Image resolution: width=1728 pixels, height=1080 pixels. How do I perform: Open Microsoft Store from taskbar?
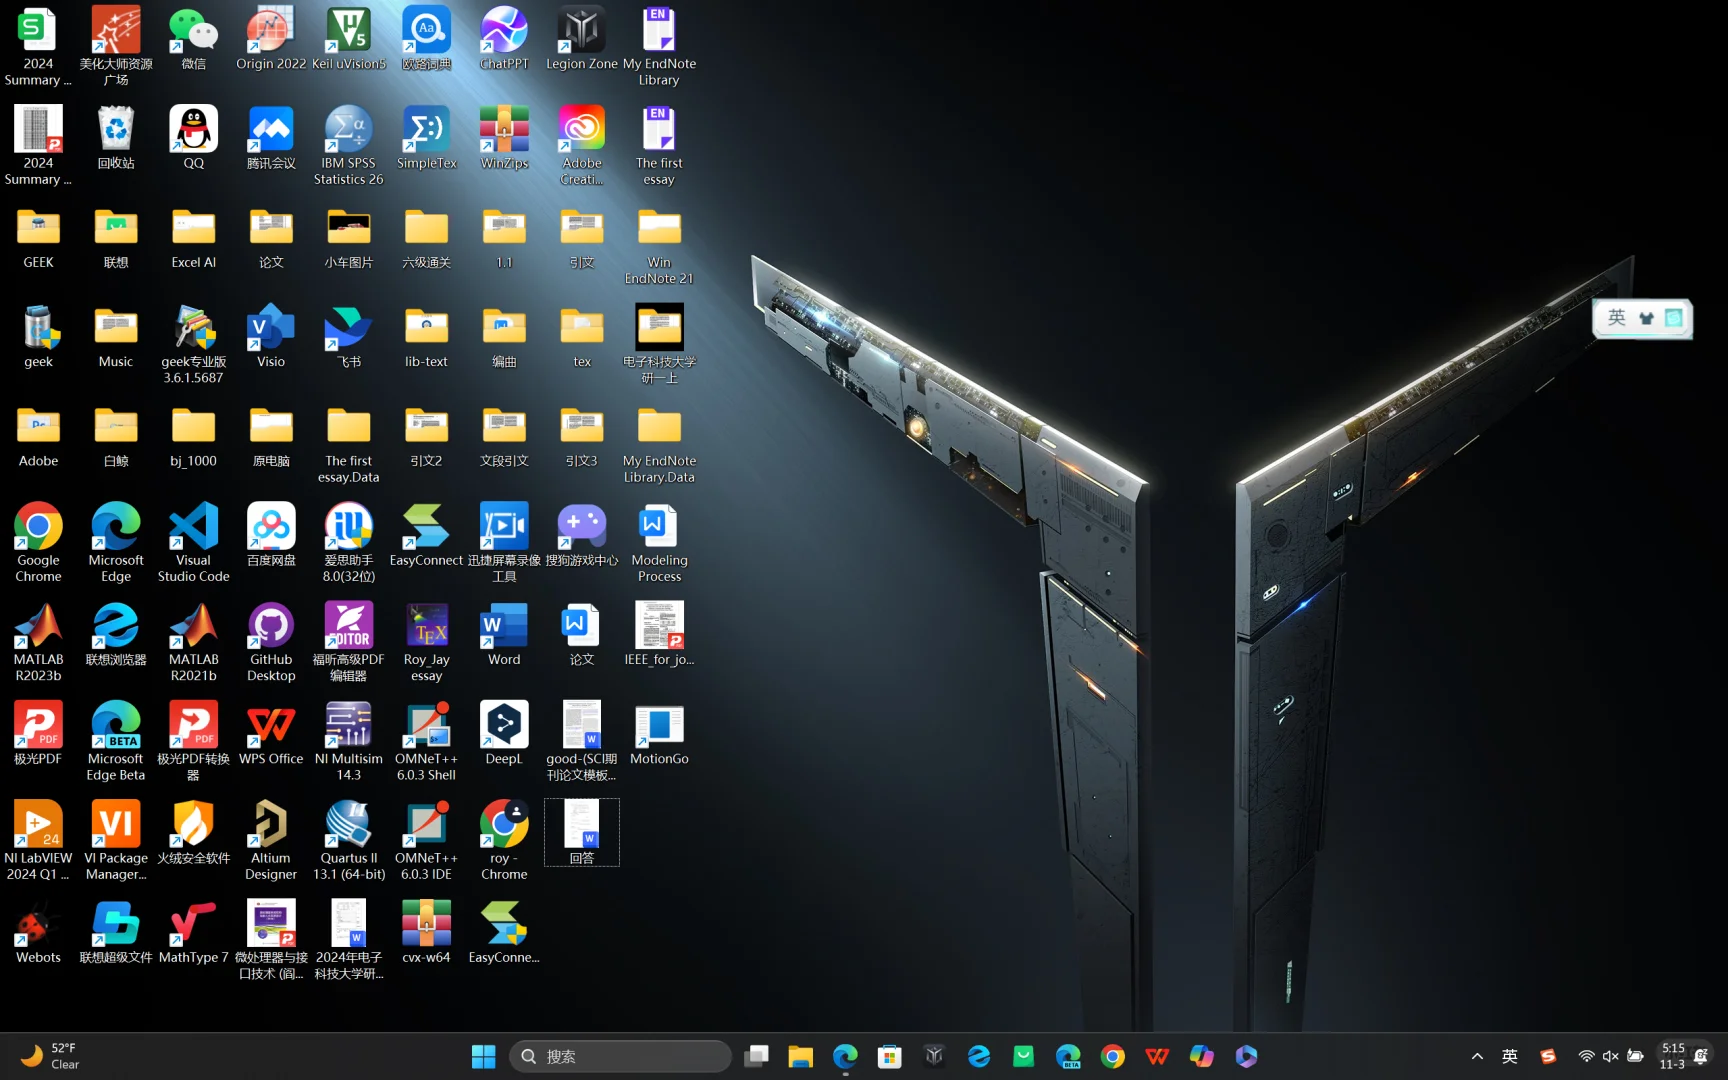[x=889, y=1056]
